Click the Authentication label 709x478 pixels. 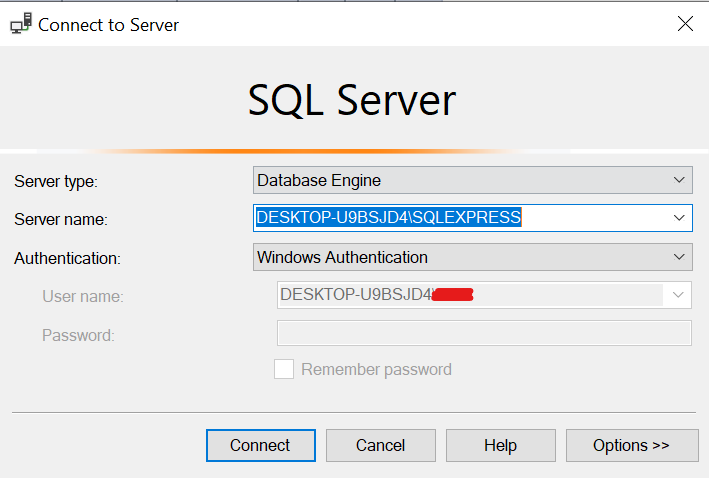pyautogui.click(x=67, y=258)
